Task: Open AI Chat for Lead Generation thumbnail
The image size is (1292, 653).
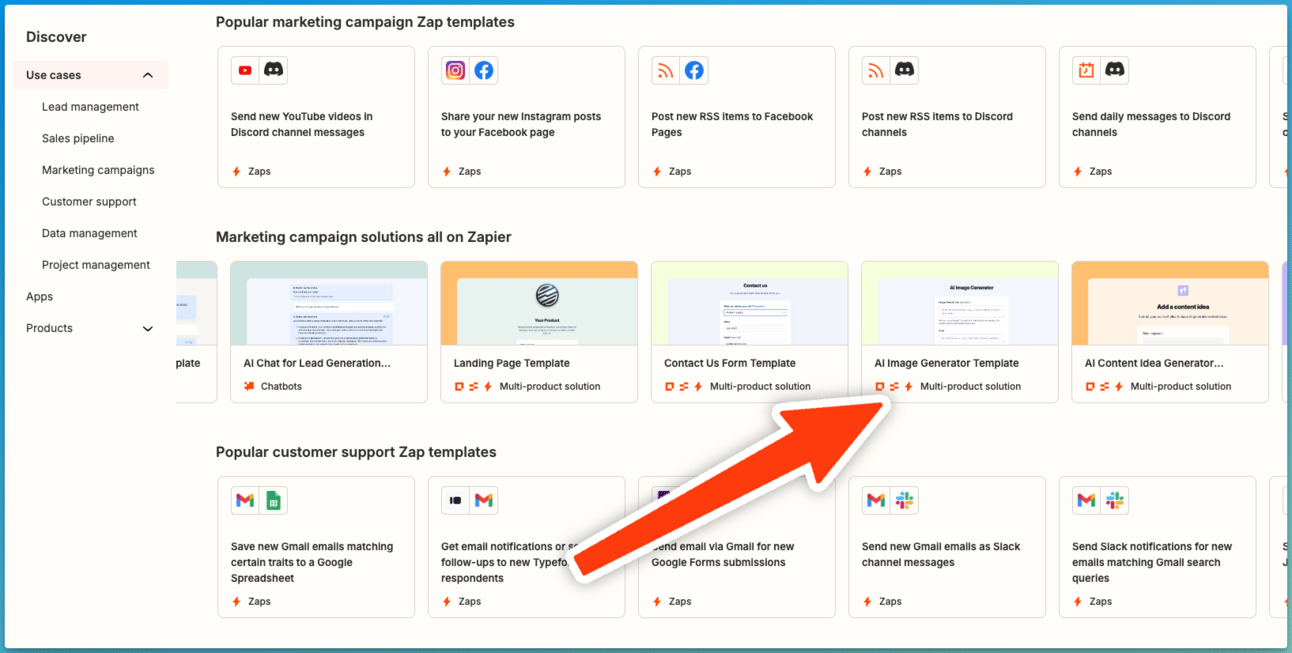Action: click(329, 304)
